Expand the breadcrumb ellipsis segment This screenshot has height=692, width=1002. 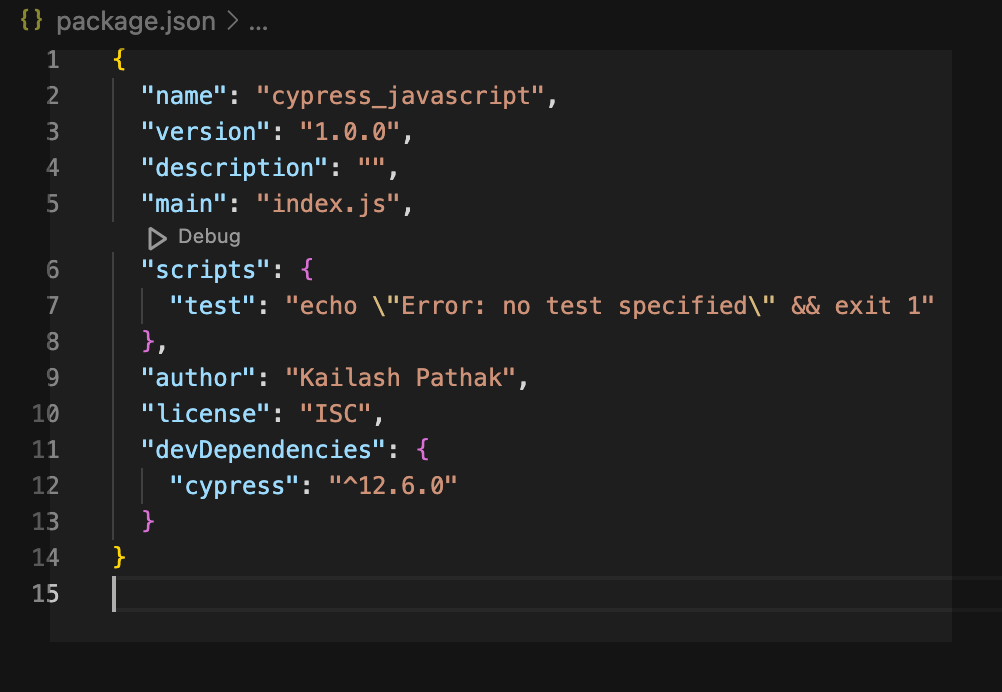258,22
